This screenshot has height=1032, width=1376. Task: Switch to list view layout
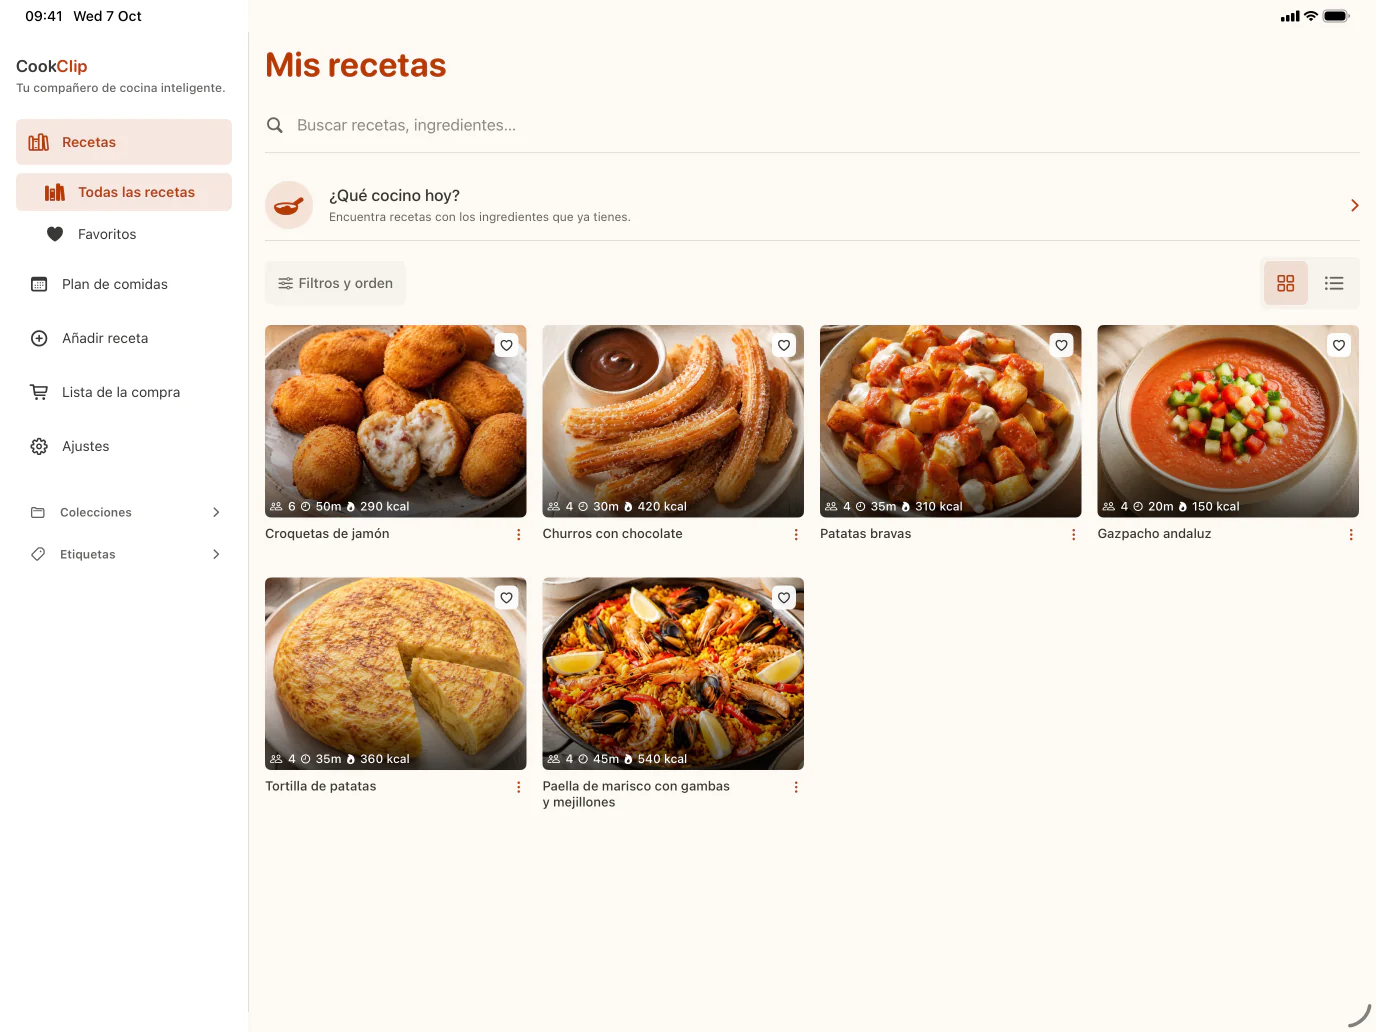point(1334,283)
